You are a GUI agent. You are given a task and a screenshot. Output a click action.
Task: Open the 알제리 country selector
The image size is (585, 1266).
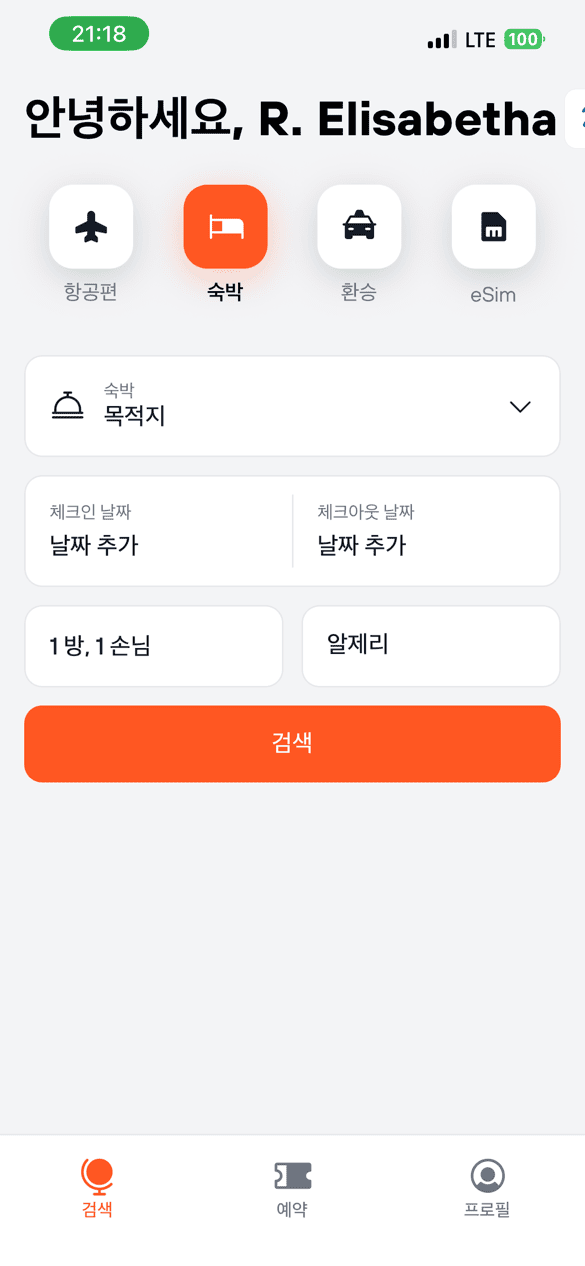[430, 646]
